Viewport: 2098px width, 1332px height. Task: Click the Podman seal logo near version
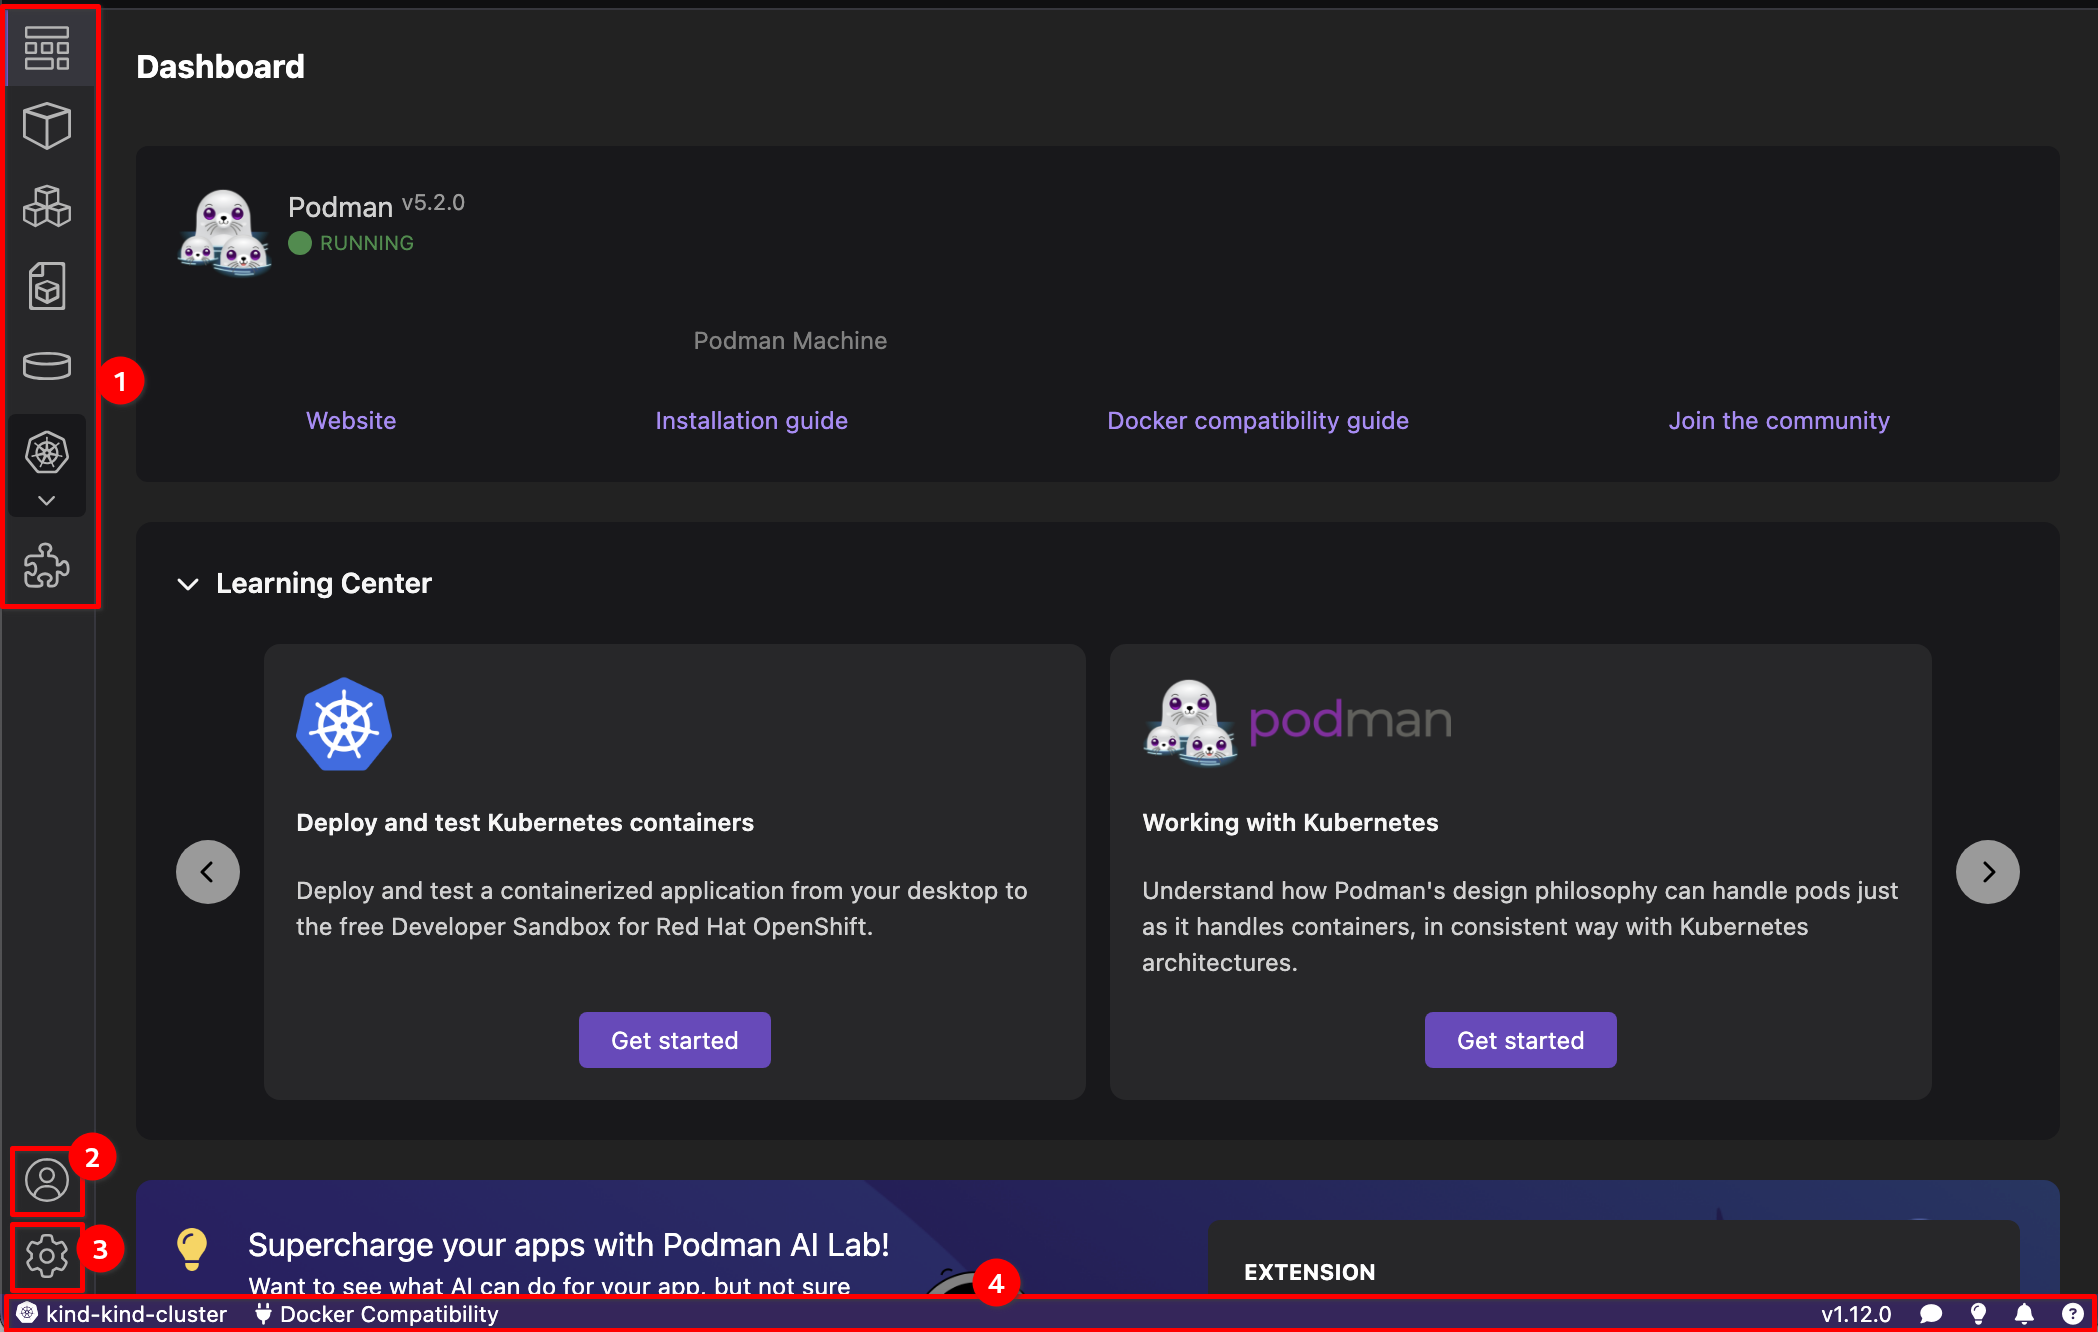[x=224, y=232]
